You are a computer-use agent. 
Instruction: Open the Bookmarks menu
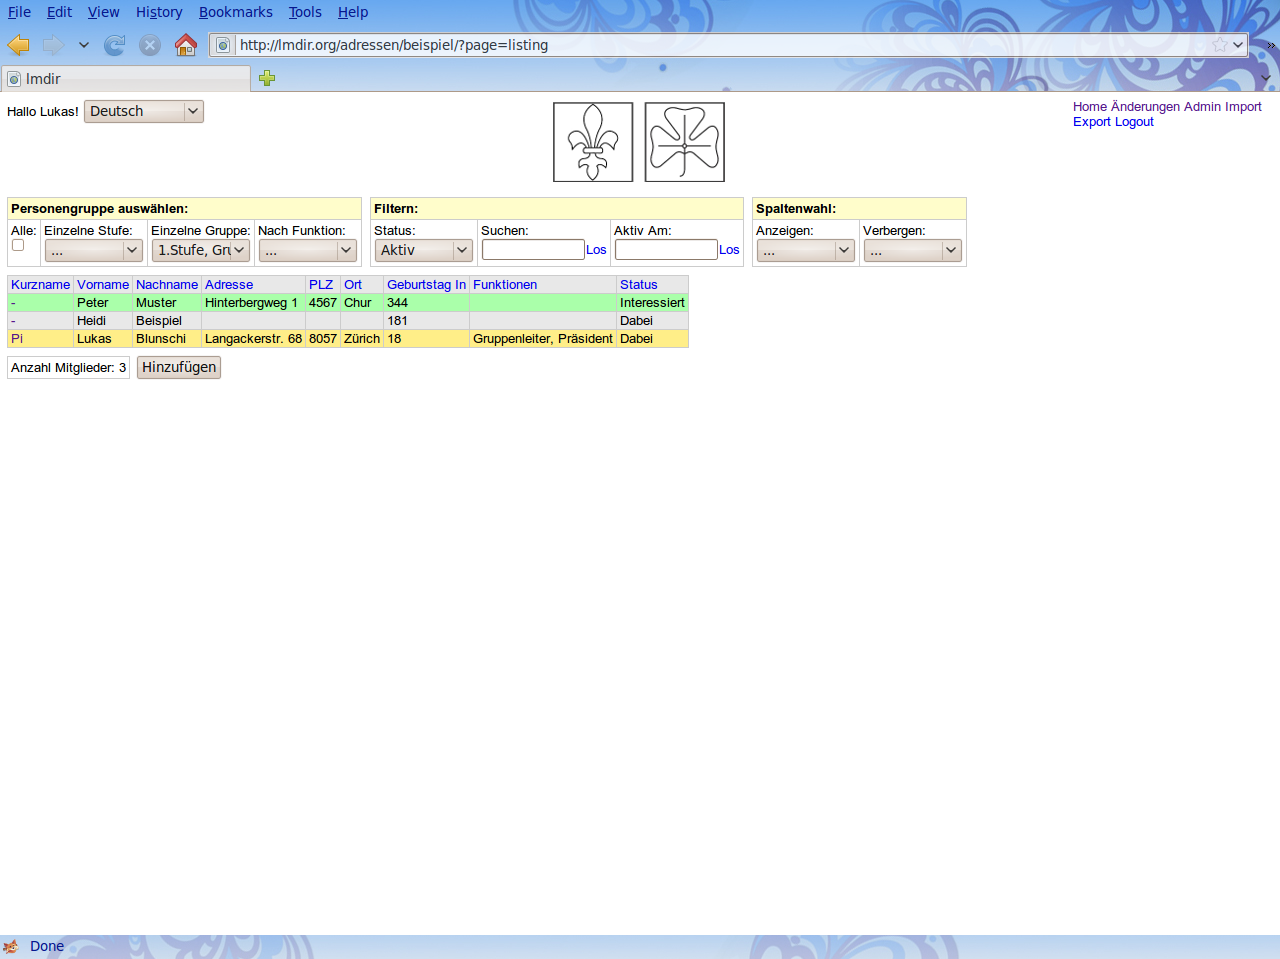point(235,12)
